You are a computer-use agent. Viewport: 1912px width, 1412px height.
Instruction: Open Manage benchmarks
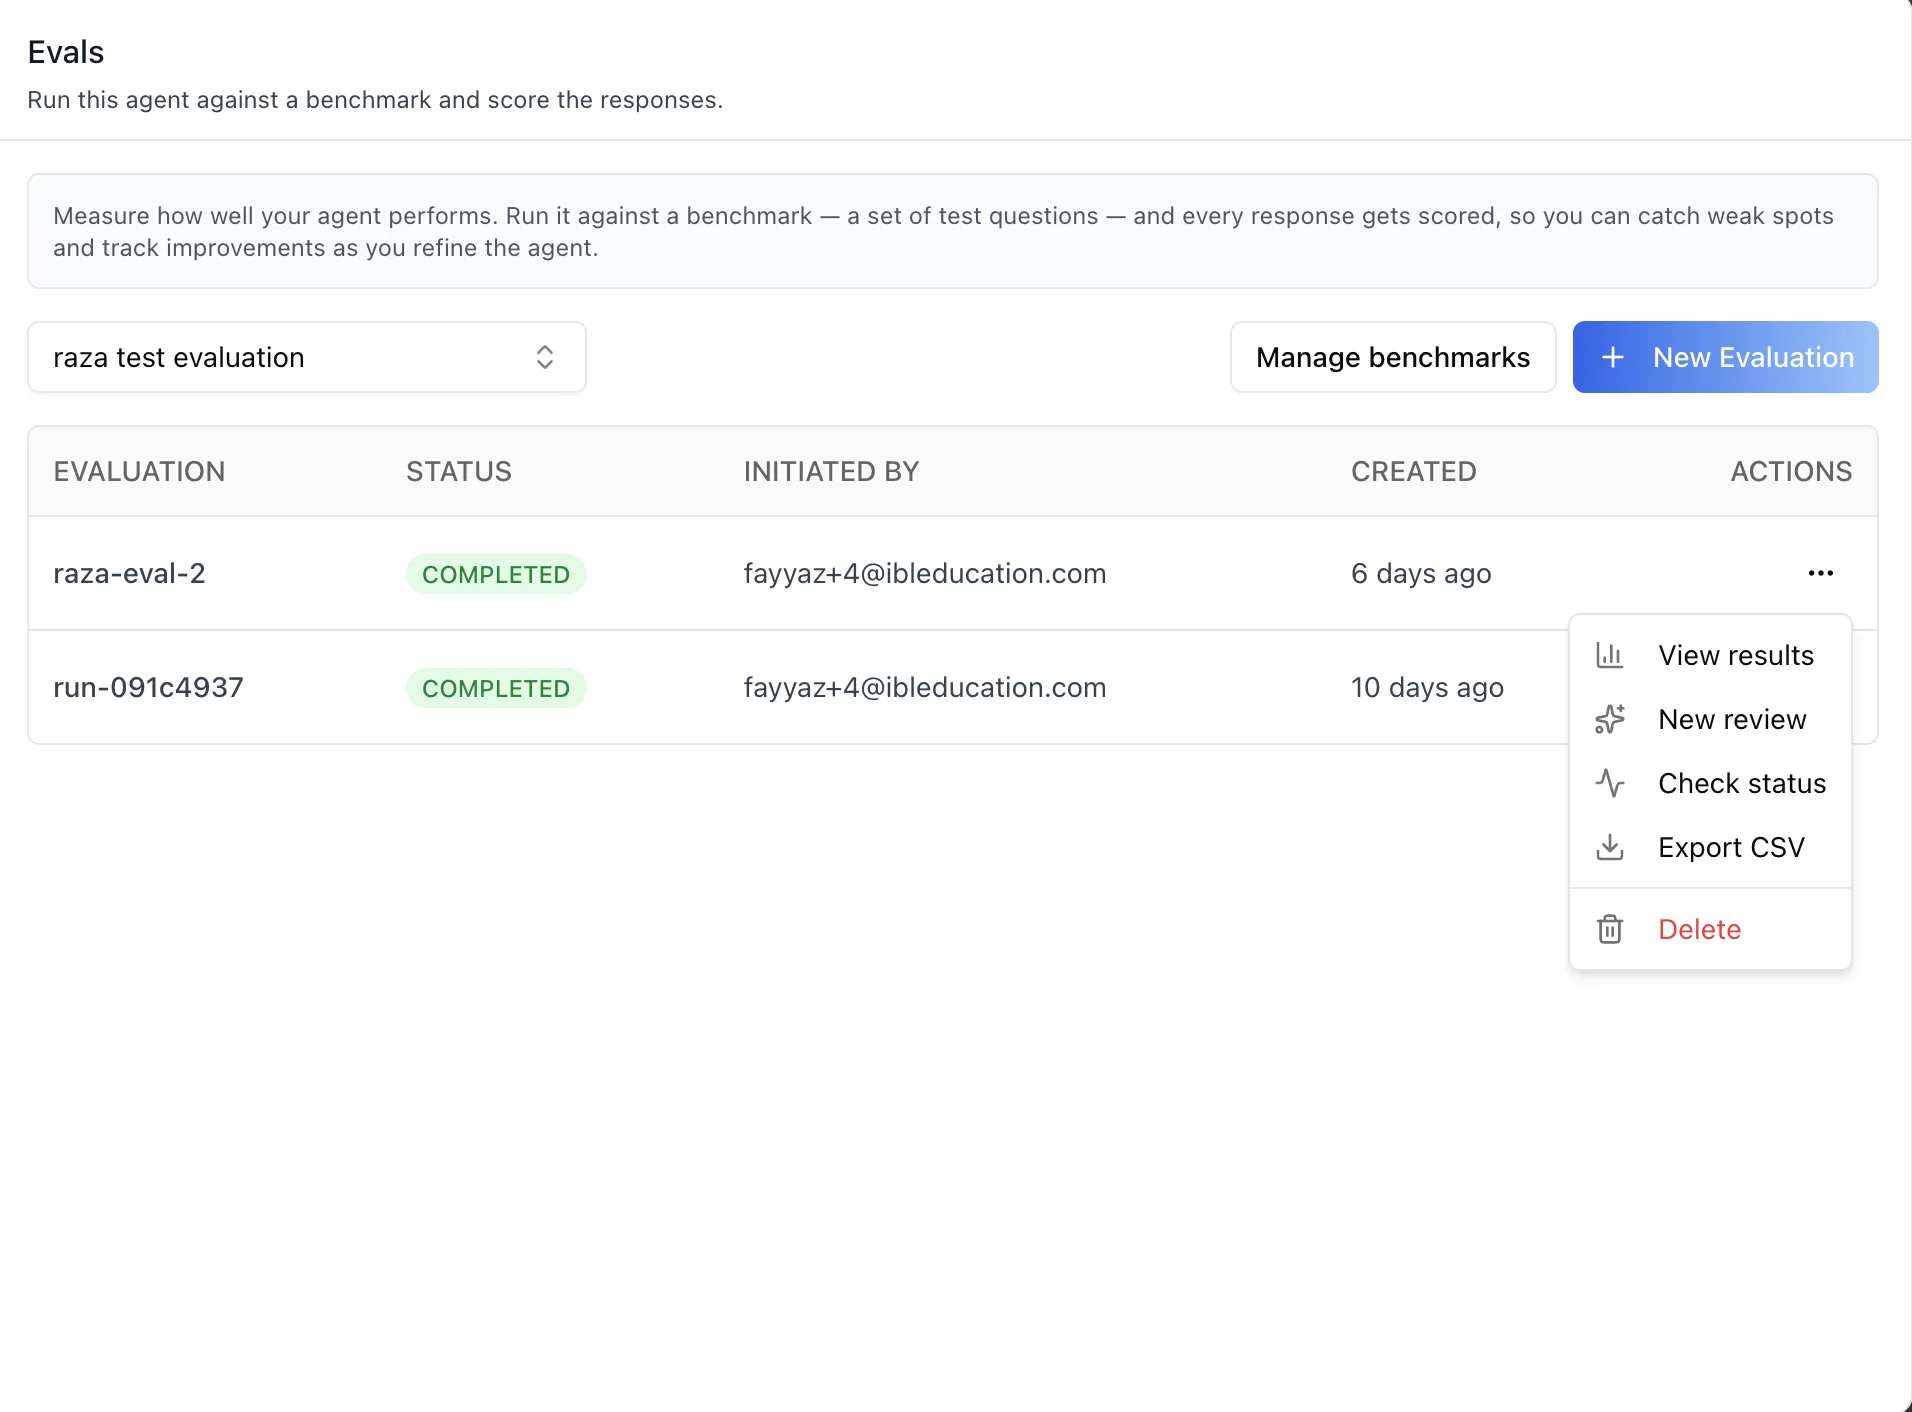pyautogui.click(x=1393, y=357)
